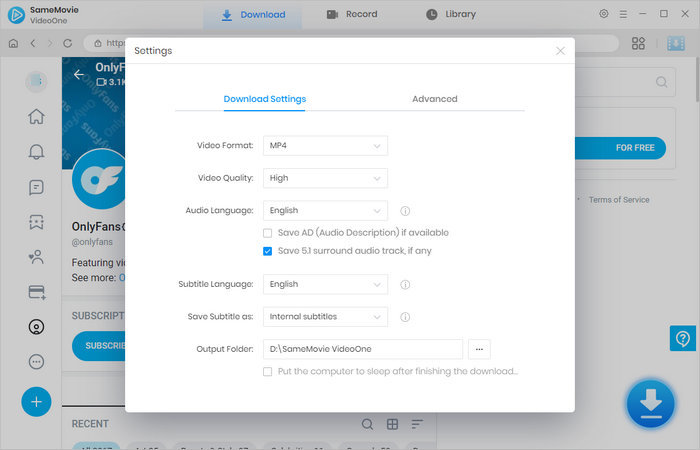Open the settings gear in title bar

(x=604, y=14)
